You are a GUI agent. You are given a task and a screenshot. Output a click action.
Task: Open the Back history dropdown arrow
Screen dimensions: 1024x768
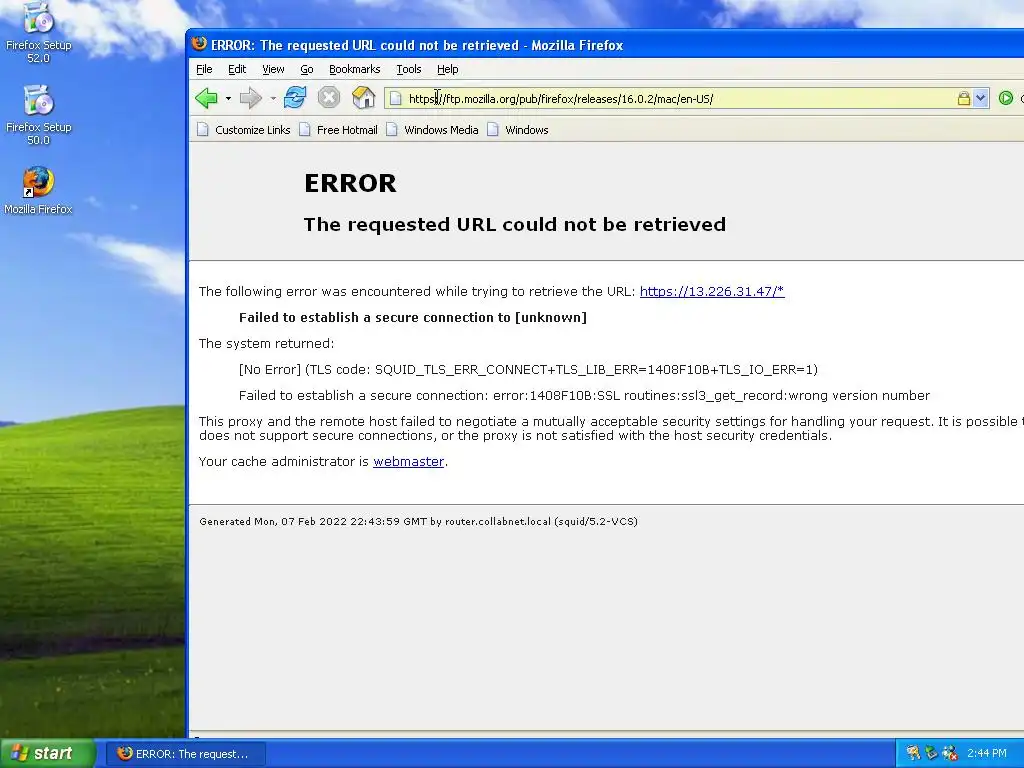point(228,99)
